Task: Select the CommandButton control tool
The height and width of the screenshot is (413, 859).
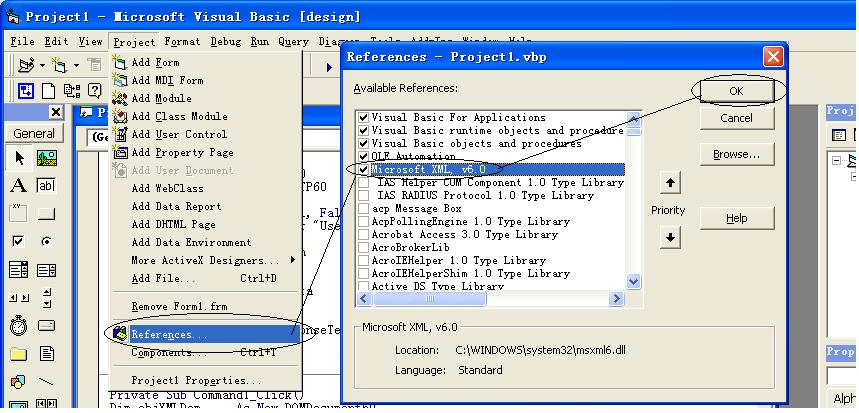Action: point(47,214)
